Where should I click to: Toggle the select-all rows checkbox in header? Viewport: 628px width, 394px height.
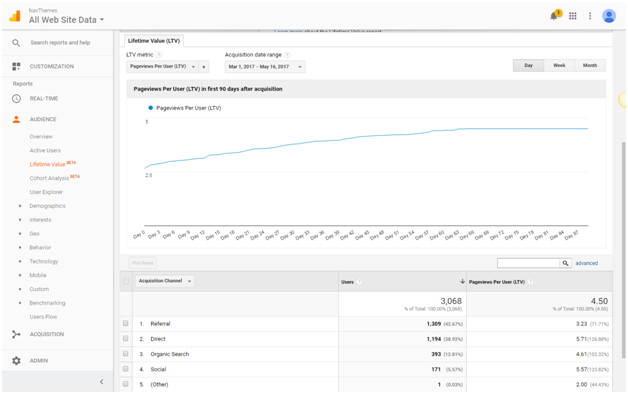coord(126,281)
